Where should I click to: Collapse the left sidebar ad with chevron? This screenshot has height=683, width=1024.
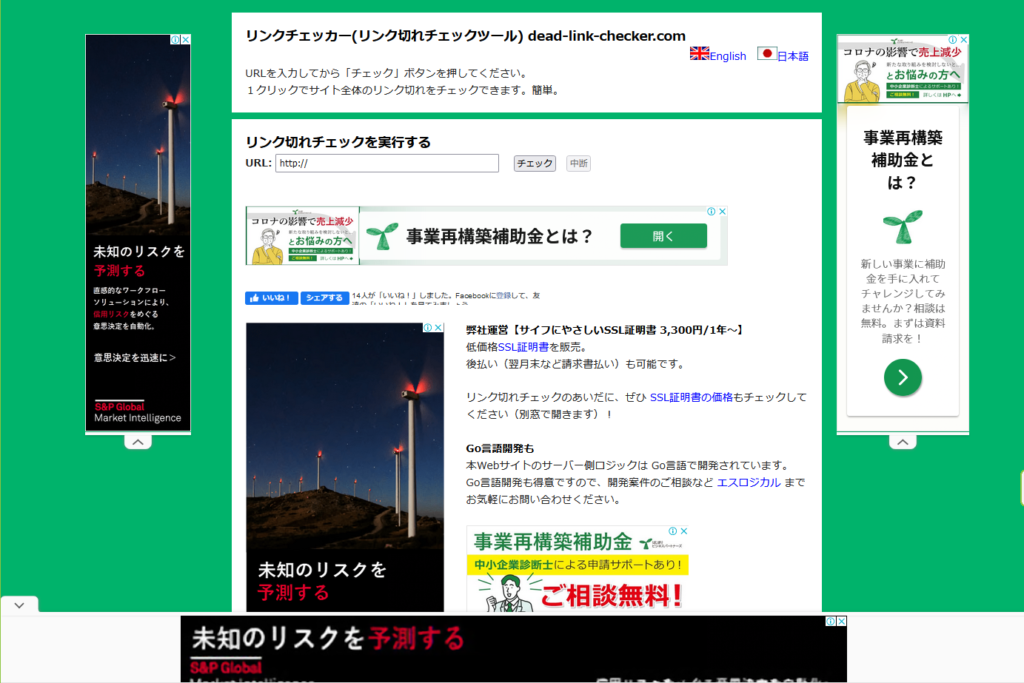click(x=138, y=442)
